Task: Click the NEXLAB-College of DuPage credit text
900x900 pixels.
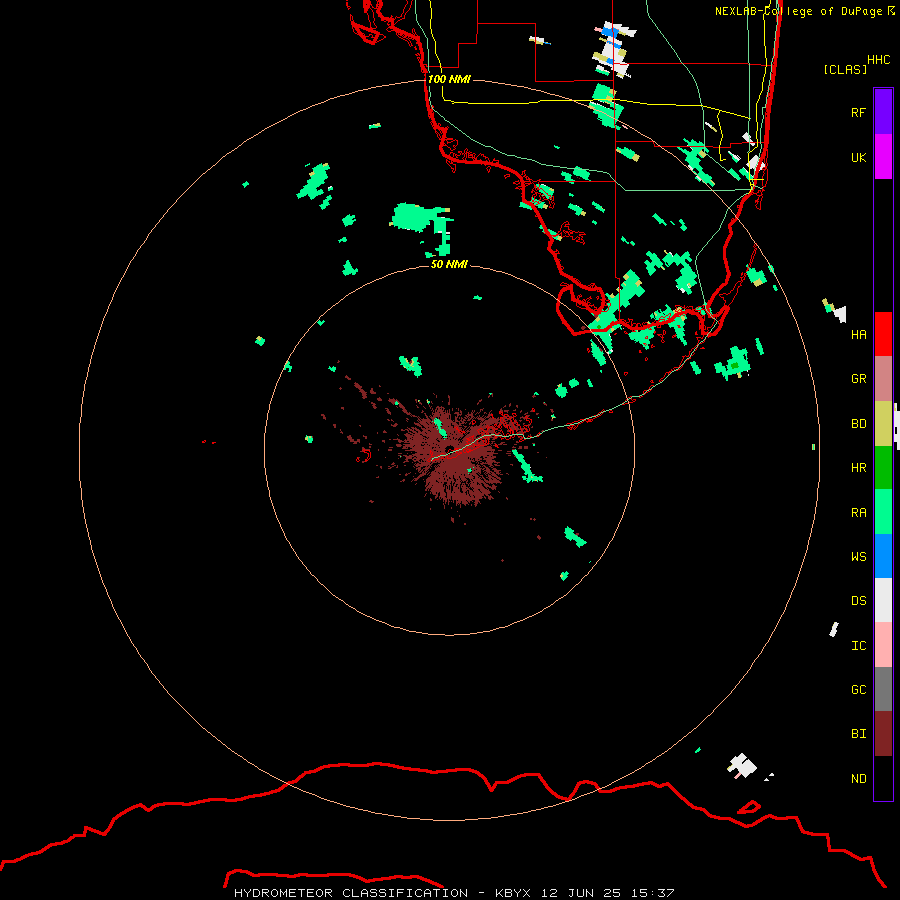Action: coord(798,11)
